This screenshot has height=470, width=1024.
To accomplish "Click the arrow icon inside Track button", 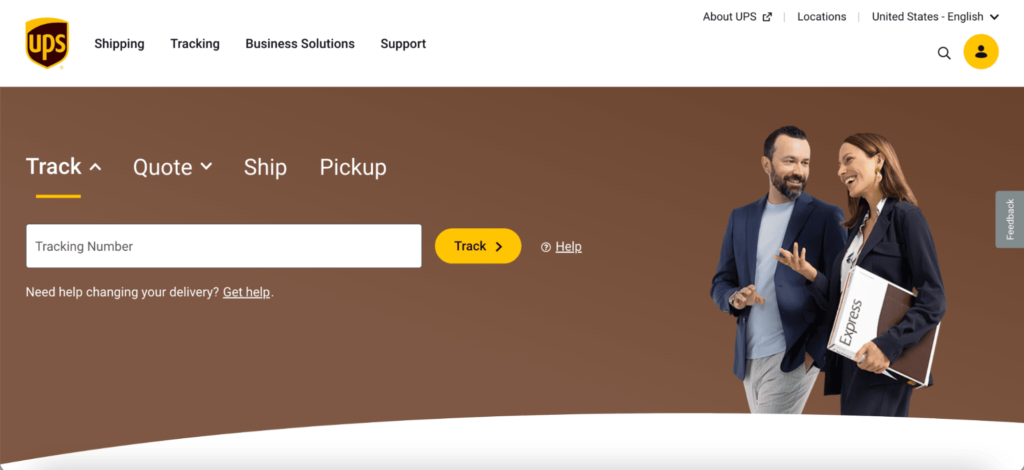I will pos(499,247).
